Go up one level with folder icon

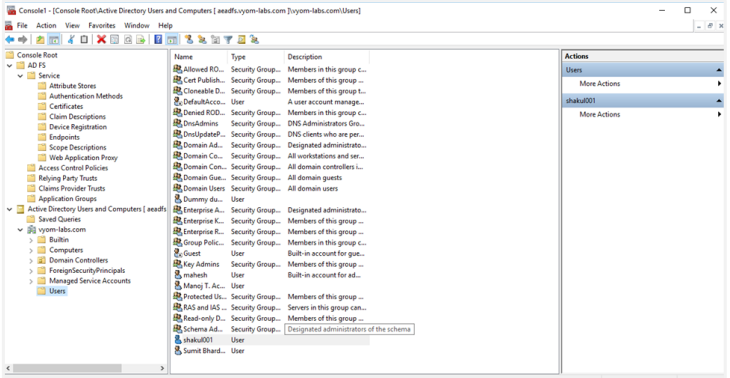coord(41,40)
